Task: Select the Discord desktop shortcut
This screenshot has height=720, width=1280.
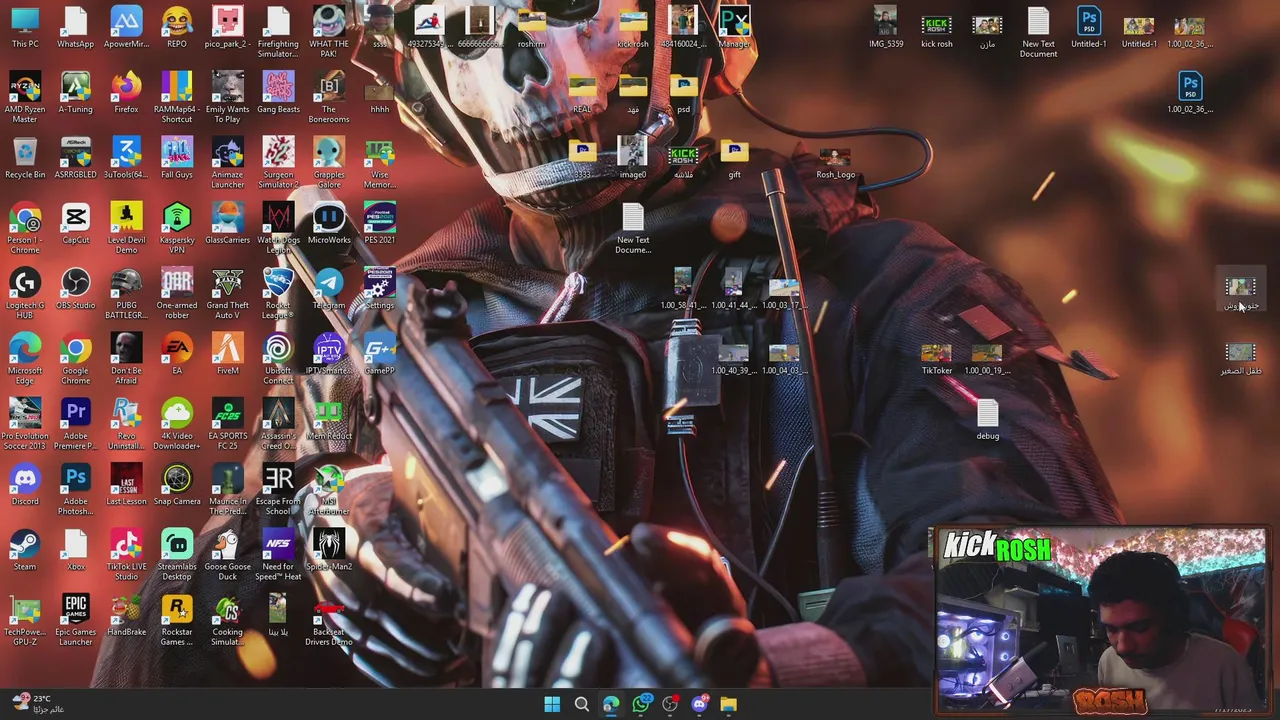Action: [x=25, y=485]
